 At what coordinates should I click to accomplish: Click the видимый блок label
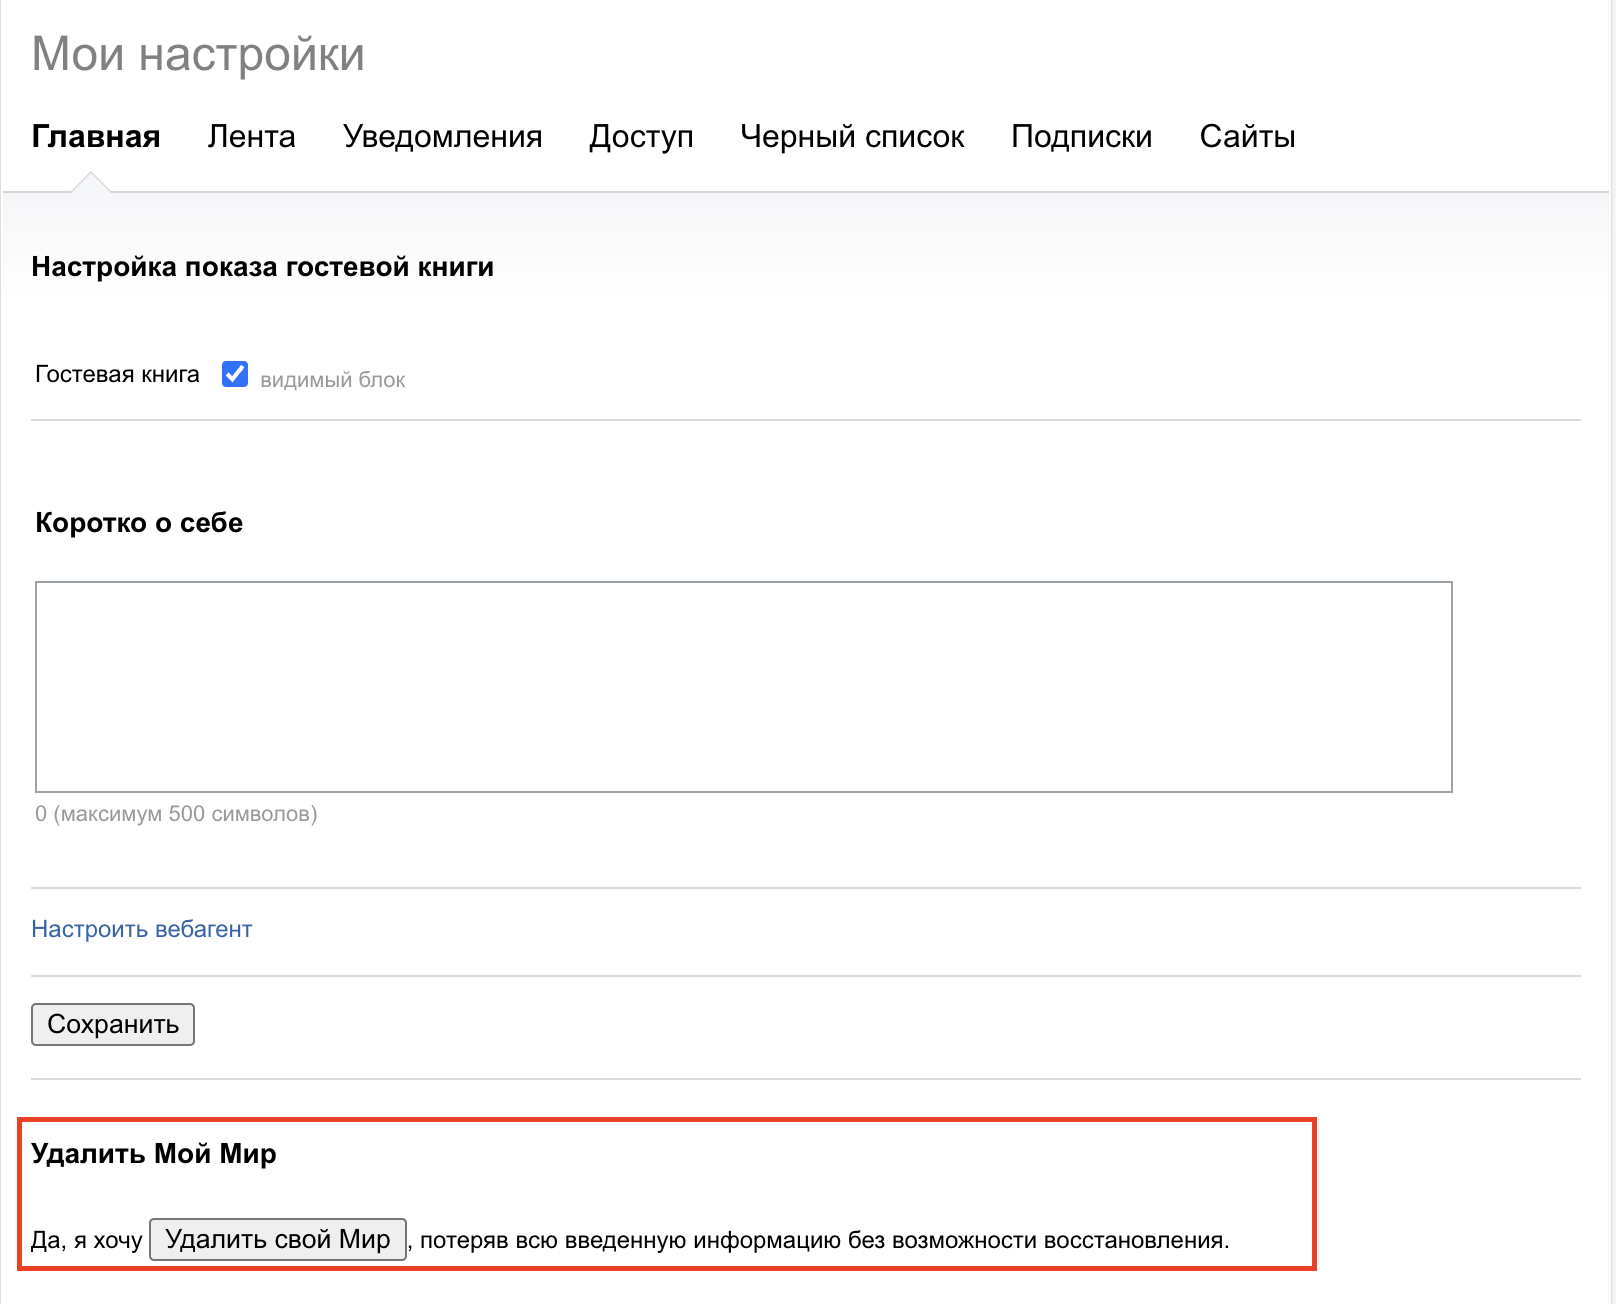coord(333,380)
